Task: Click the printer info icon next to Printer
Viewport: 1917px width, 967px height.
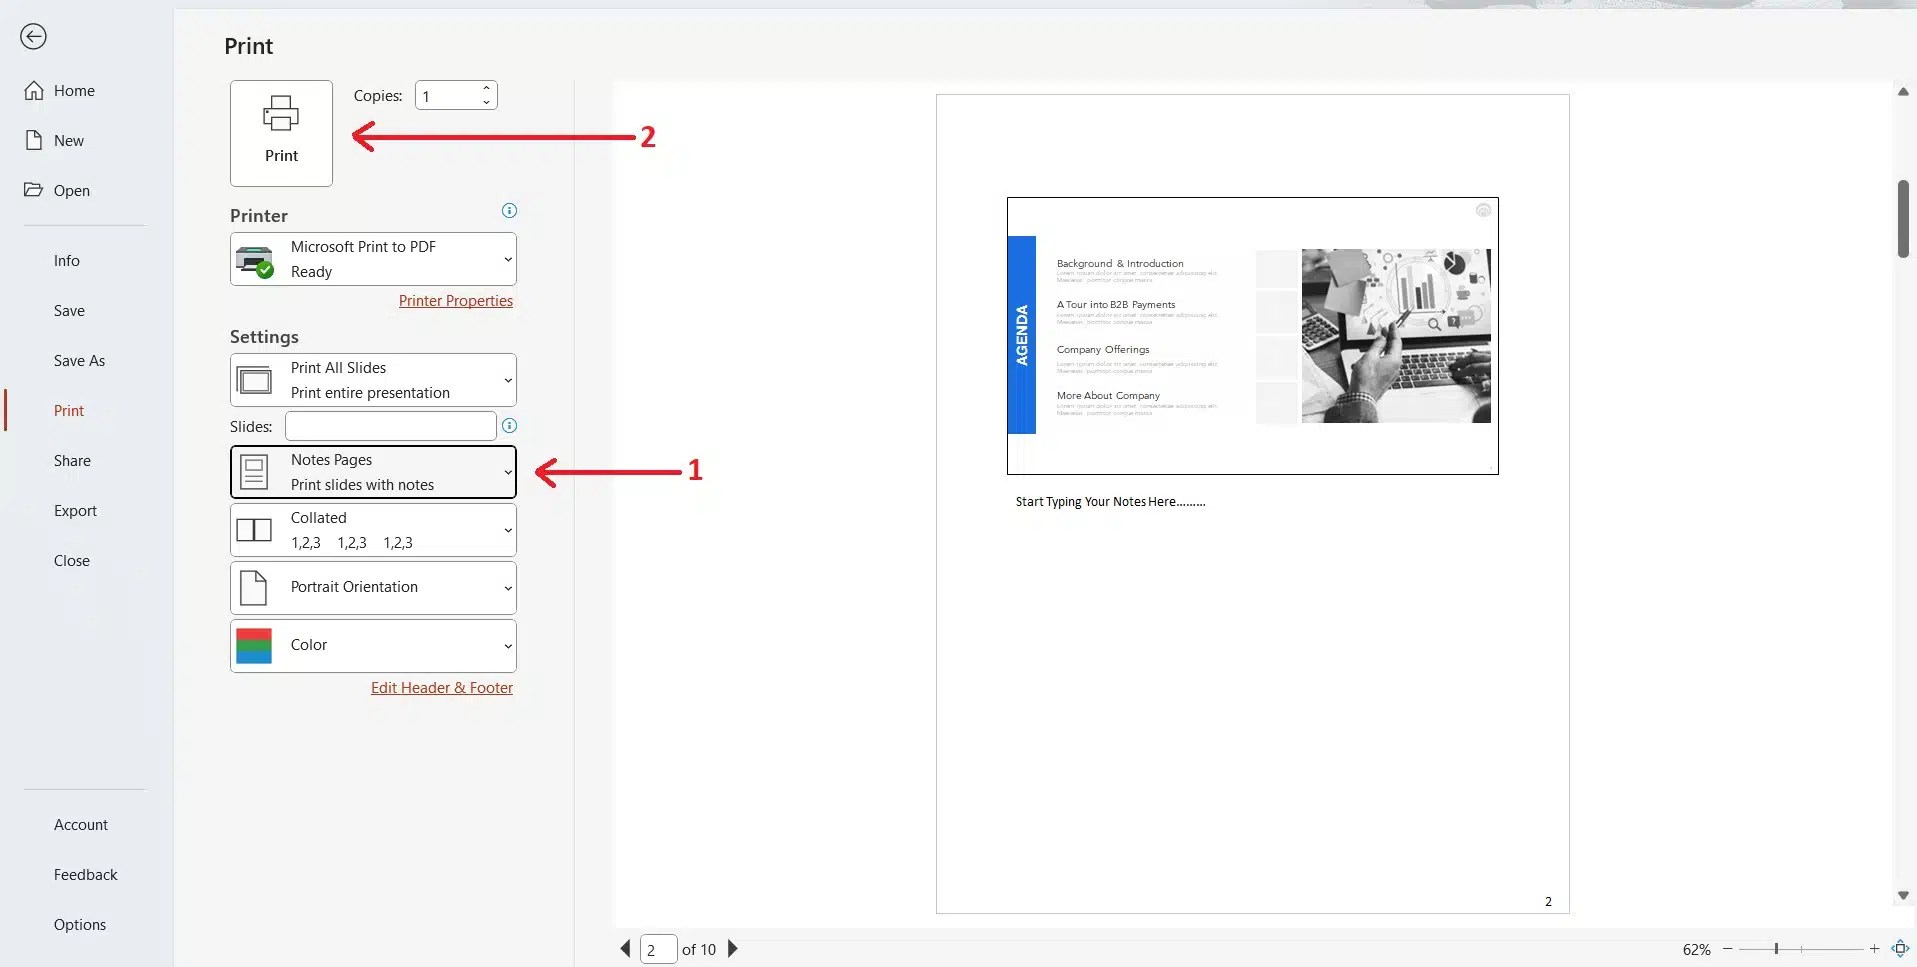Action: pos(509,210)
